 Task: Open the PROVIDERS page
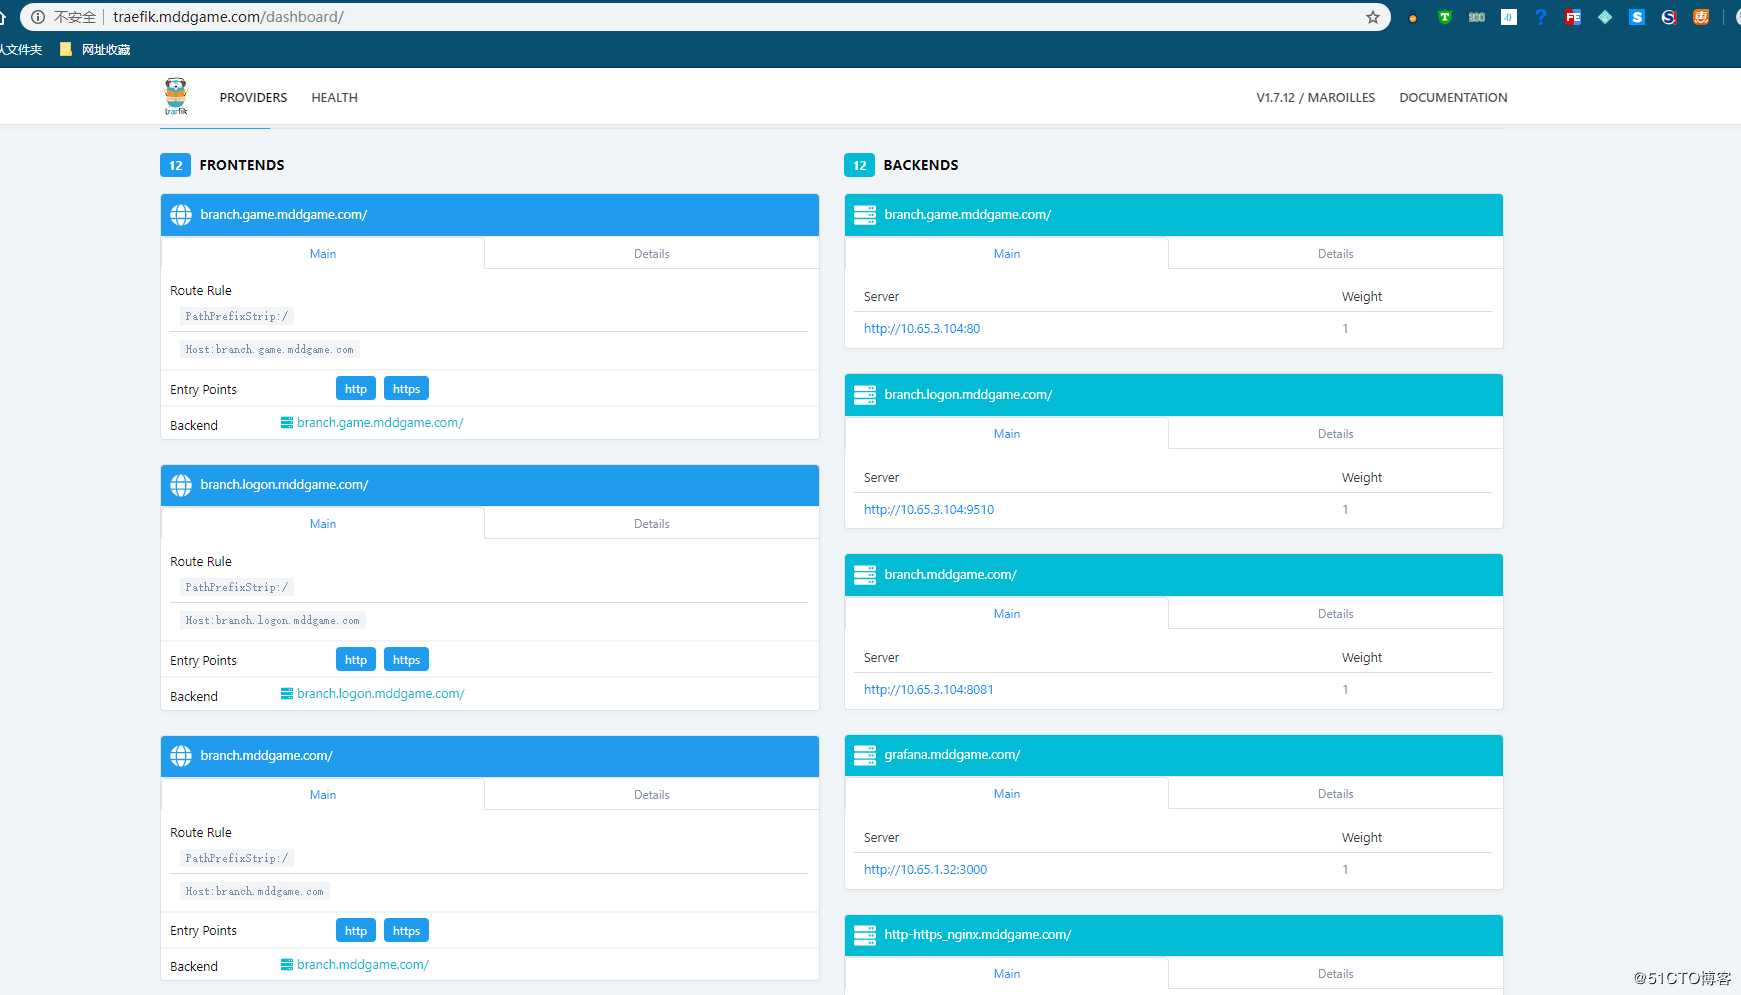[253, 97]
